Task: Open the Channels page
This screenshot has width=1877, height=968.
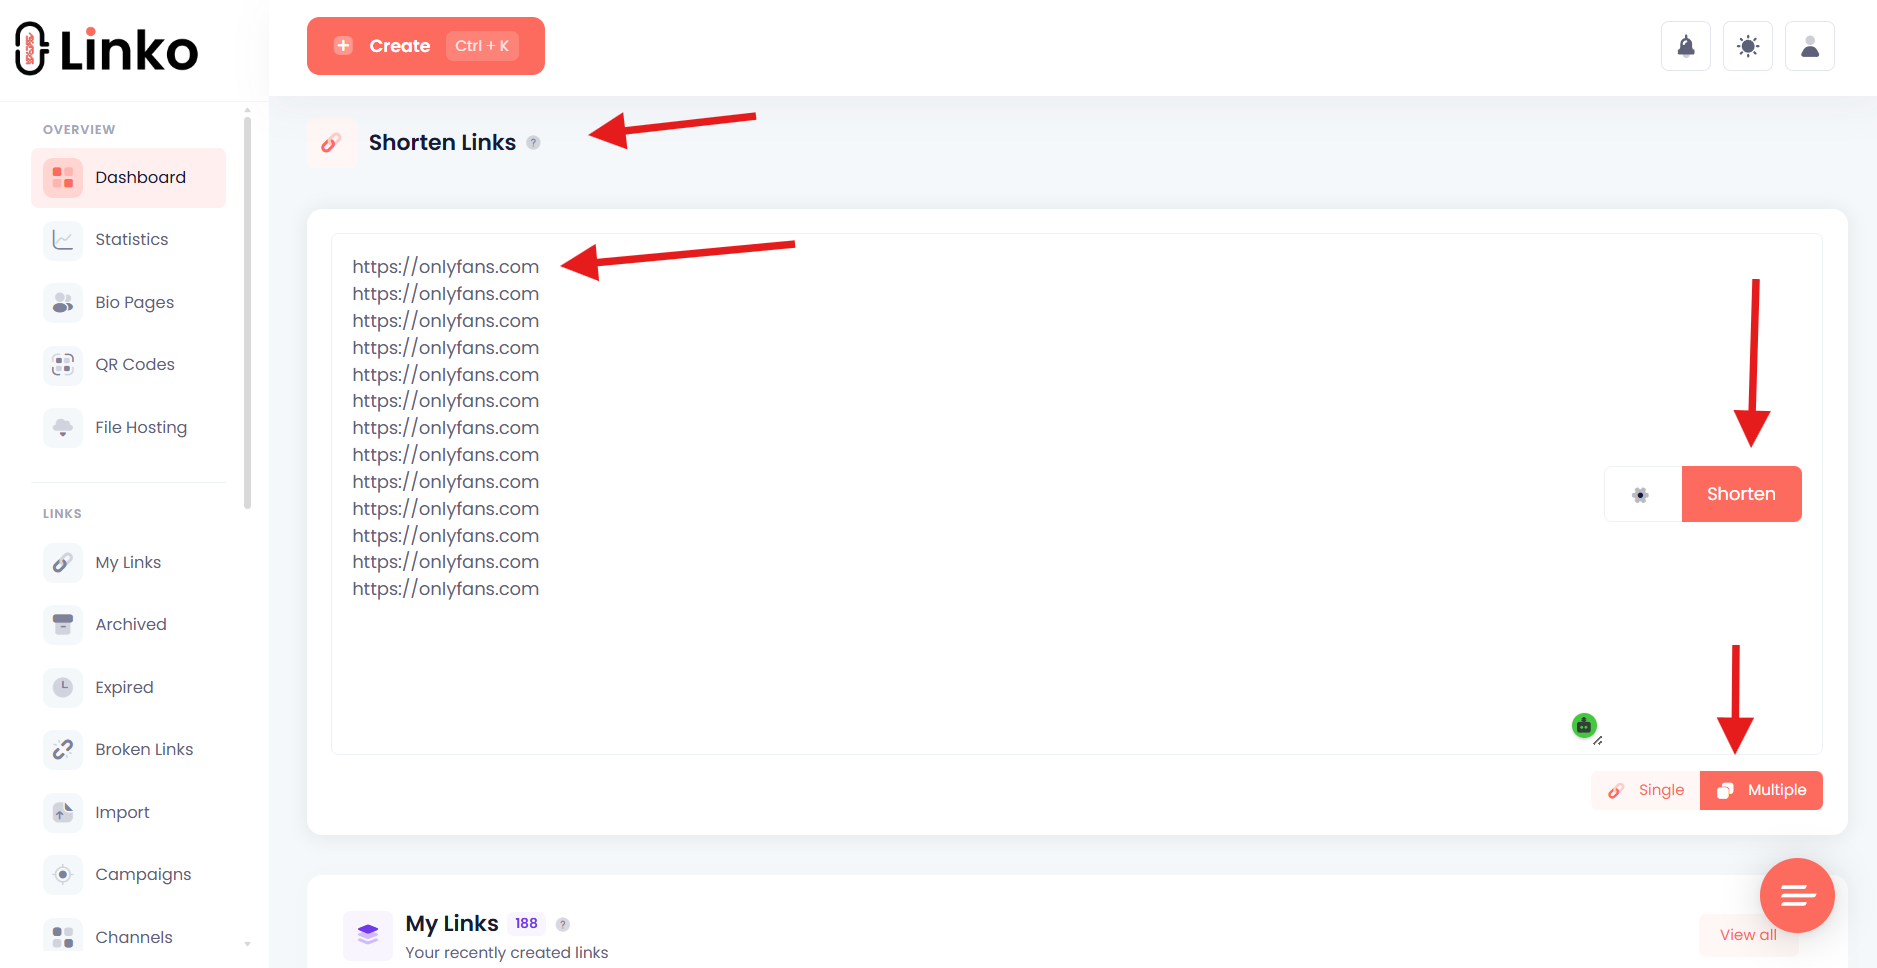Action: (128, 937)
